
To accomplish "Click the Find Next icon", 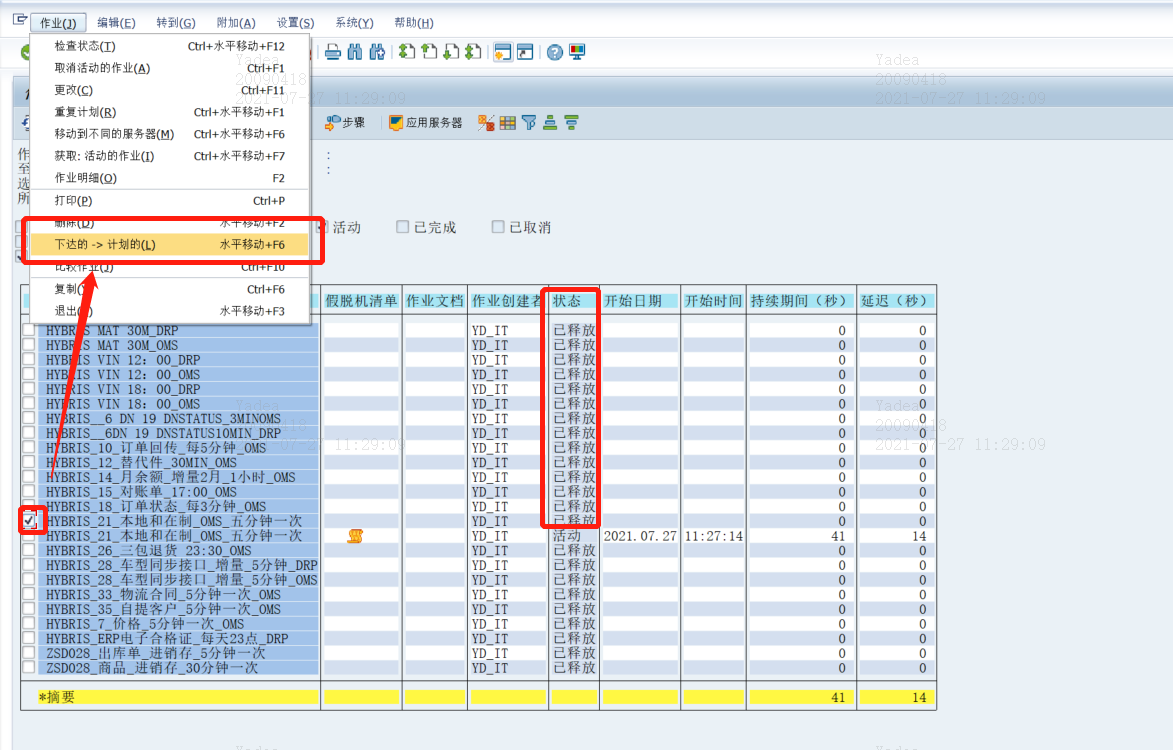I will pyautogui.click(x=377, y=52).
